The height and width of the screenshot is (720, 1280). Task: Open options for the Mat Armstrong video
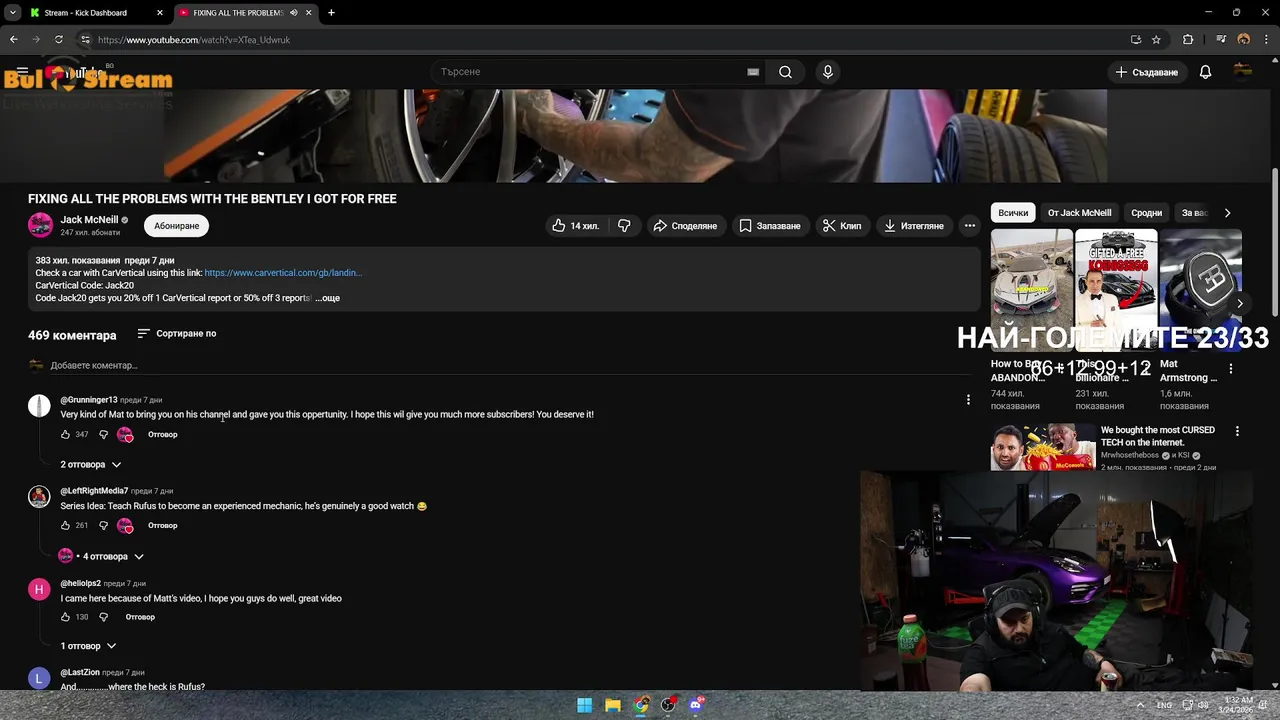pos(1231,369)
